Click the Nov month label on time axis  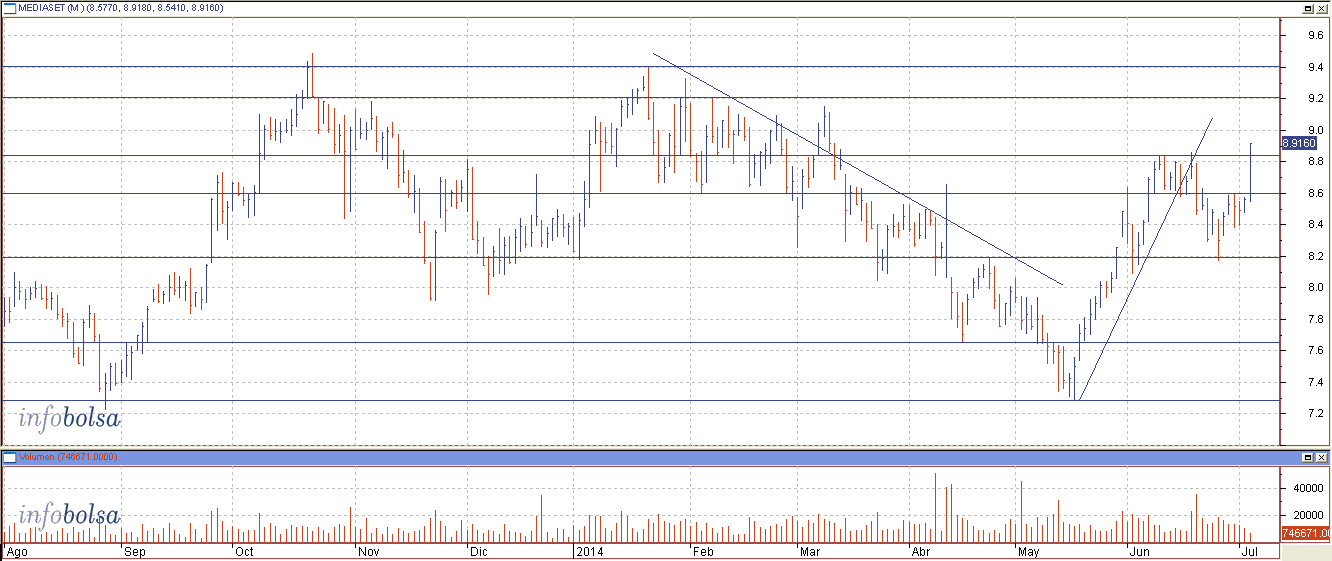tap(369, 551)
